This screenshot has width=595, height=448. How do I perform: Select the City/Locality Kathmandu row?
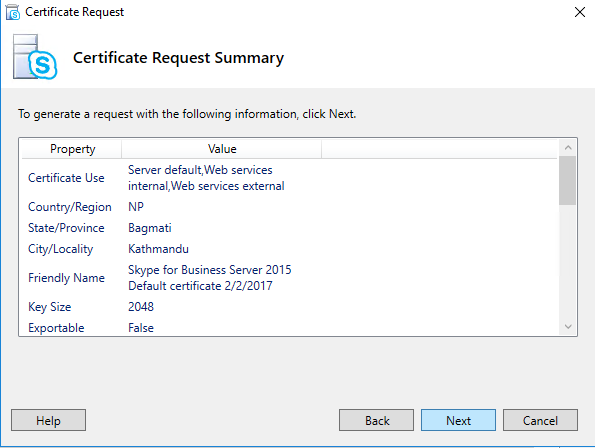[290, 249]
